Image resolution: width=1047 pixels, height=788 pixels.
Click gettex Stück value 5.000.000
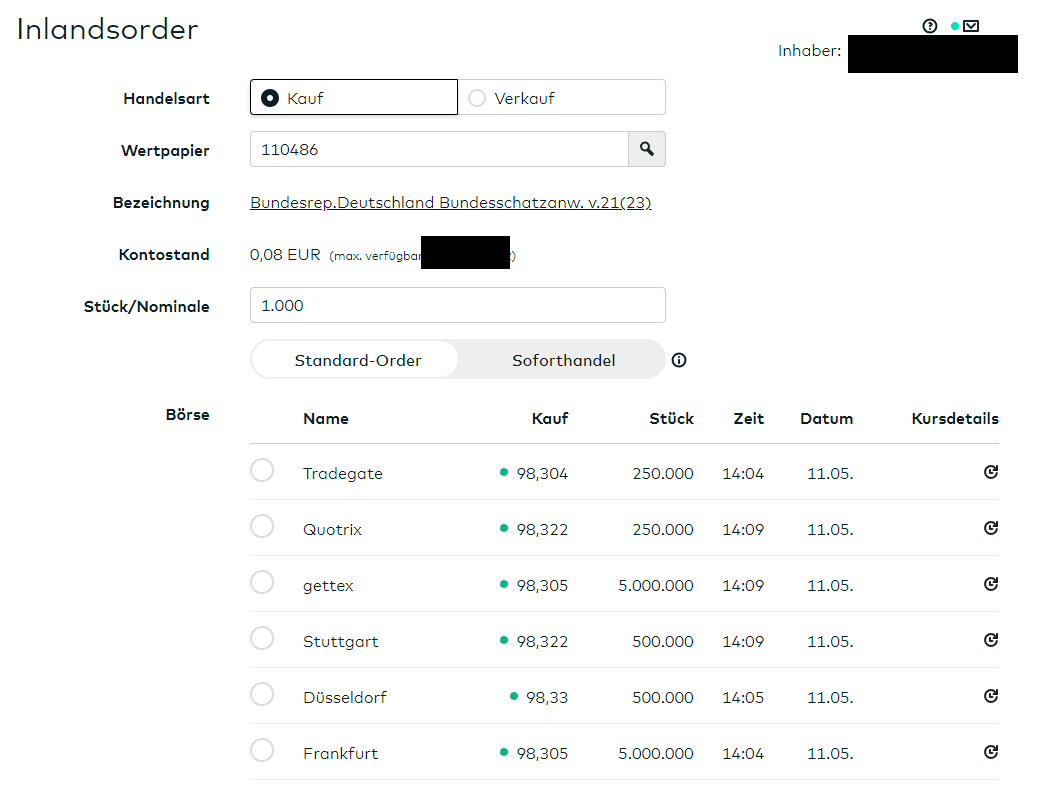[656, 586]
